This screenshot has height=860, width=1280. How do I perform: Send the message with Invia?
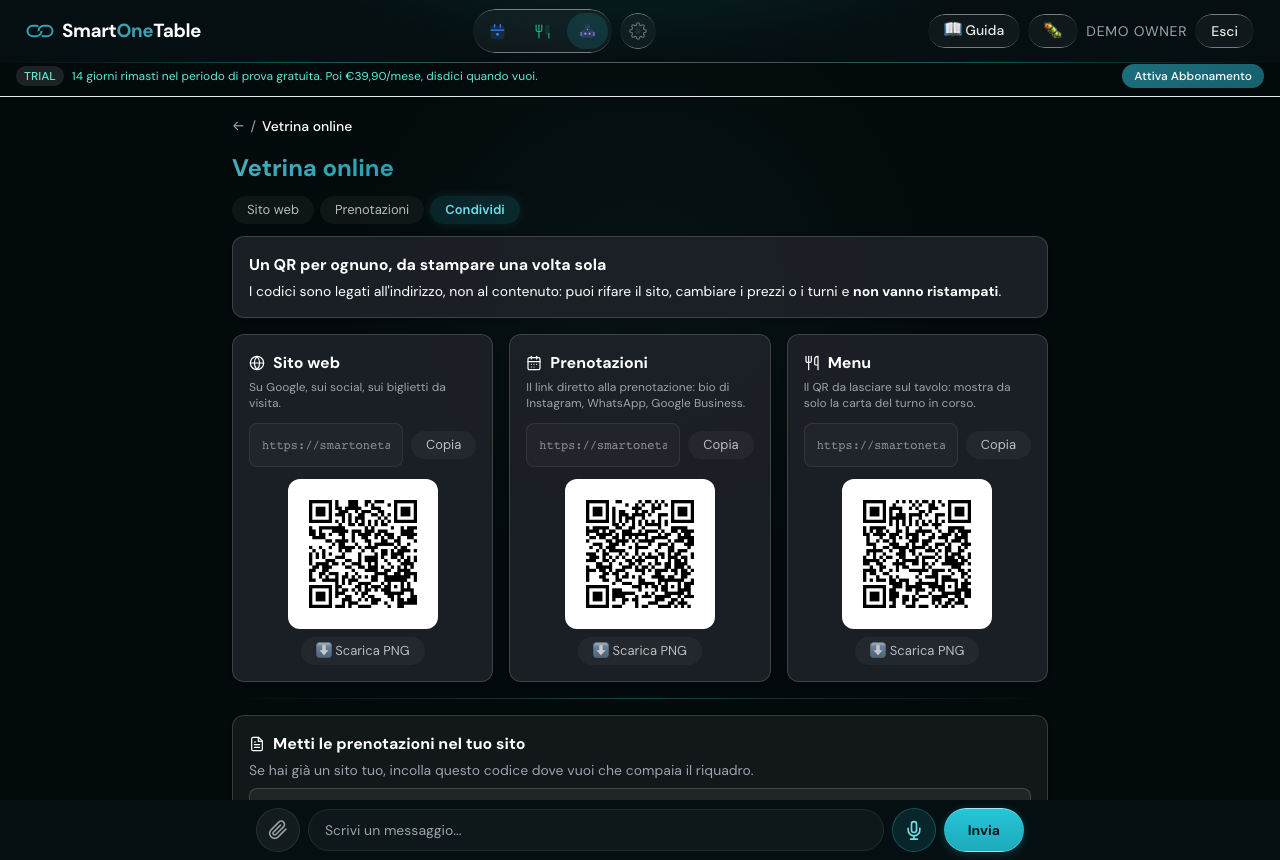[x=984, y=830]
